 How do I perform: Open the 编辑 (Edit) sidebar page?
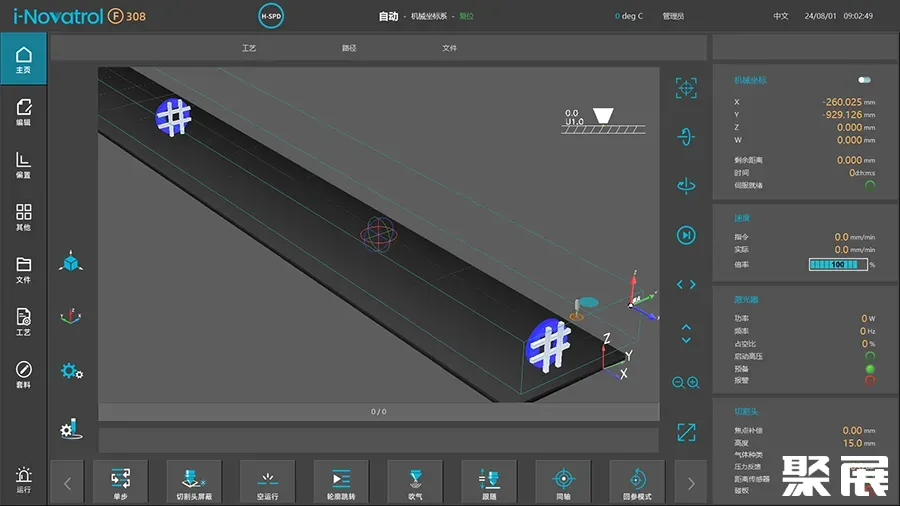(24, 112)
